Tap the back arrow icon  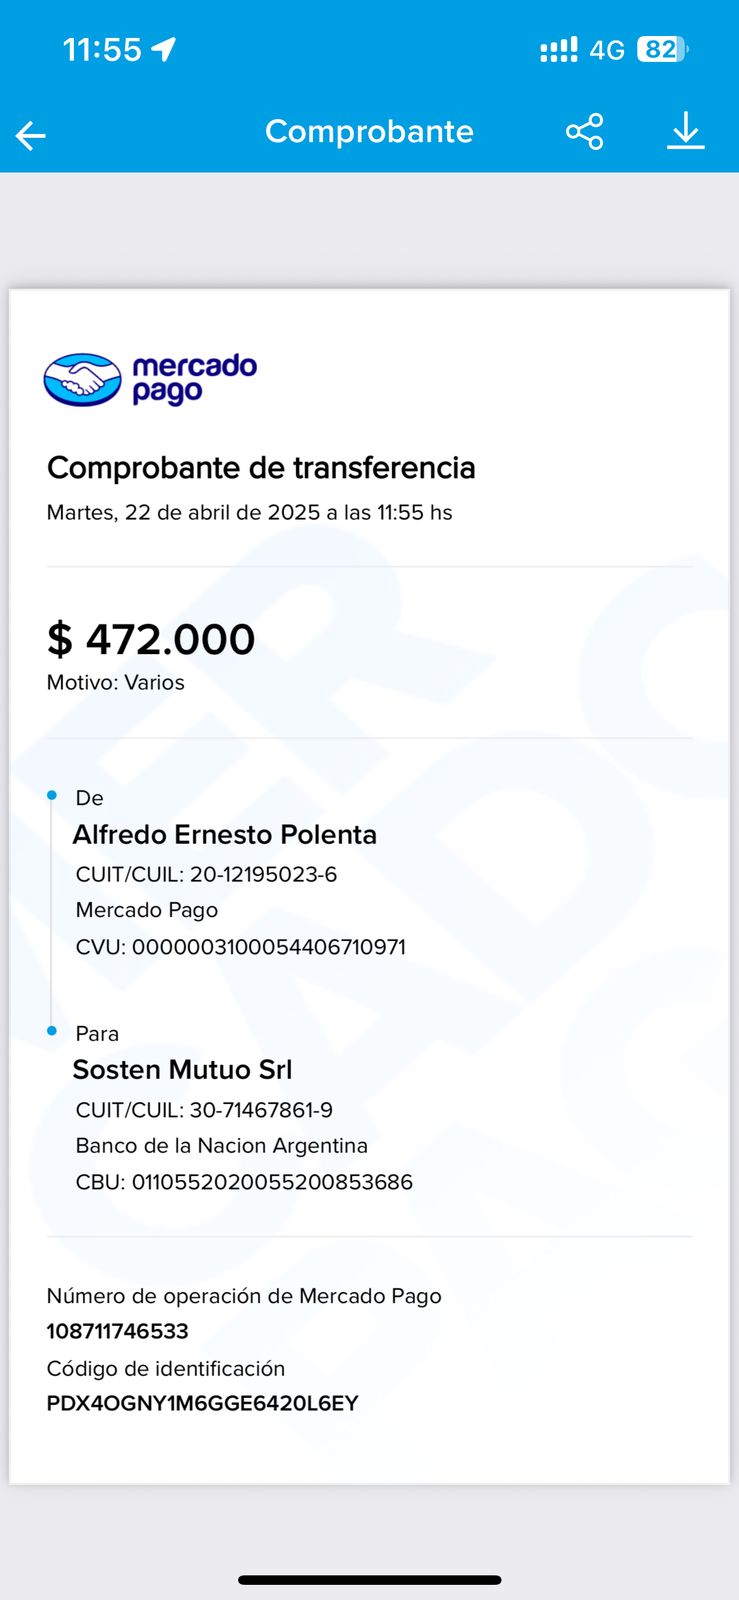[31, 135]
